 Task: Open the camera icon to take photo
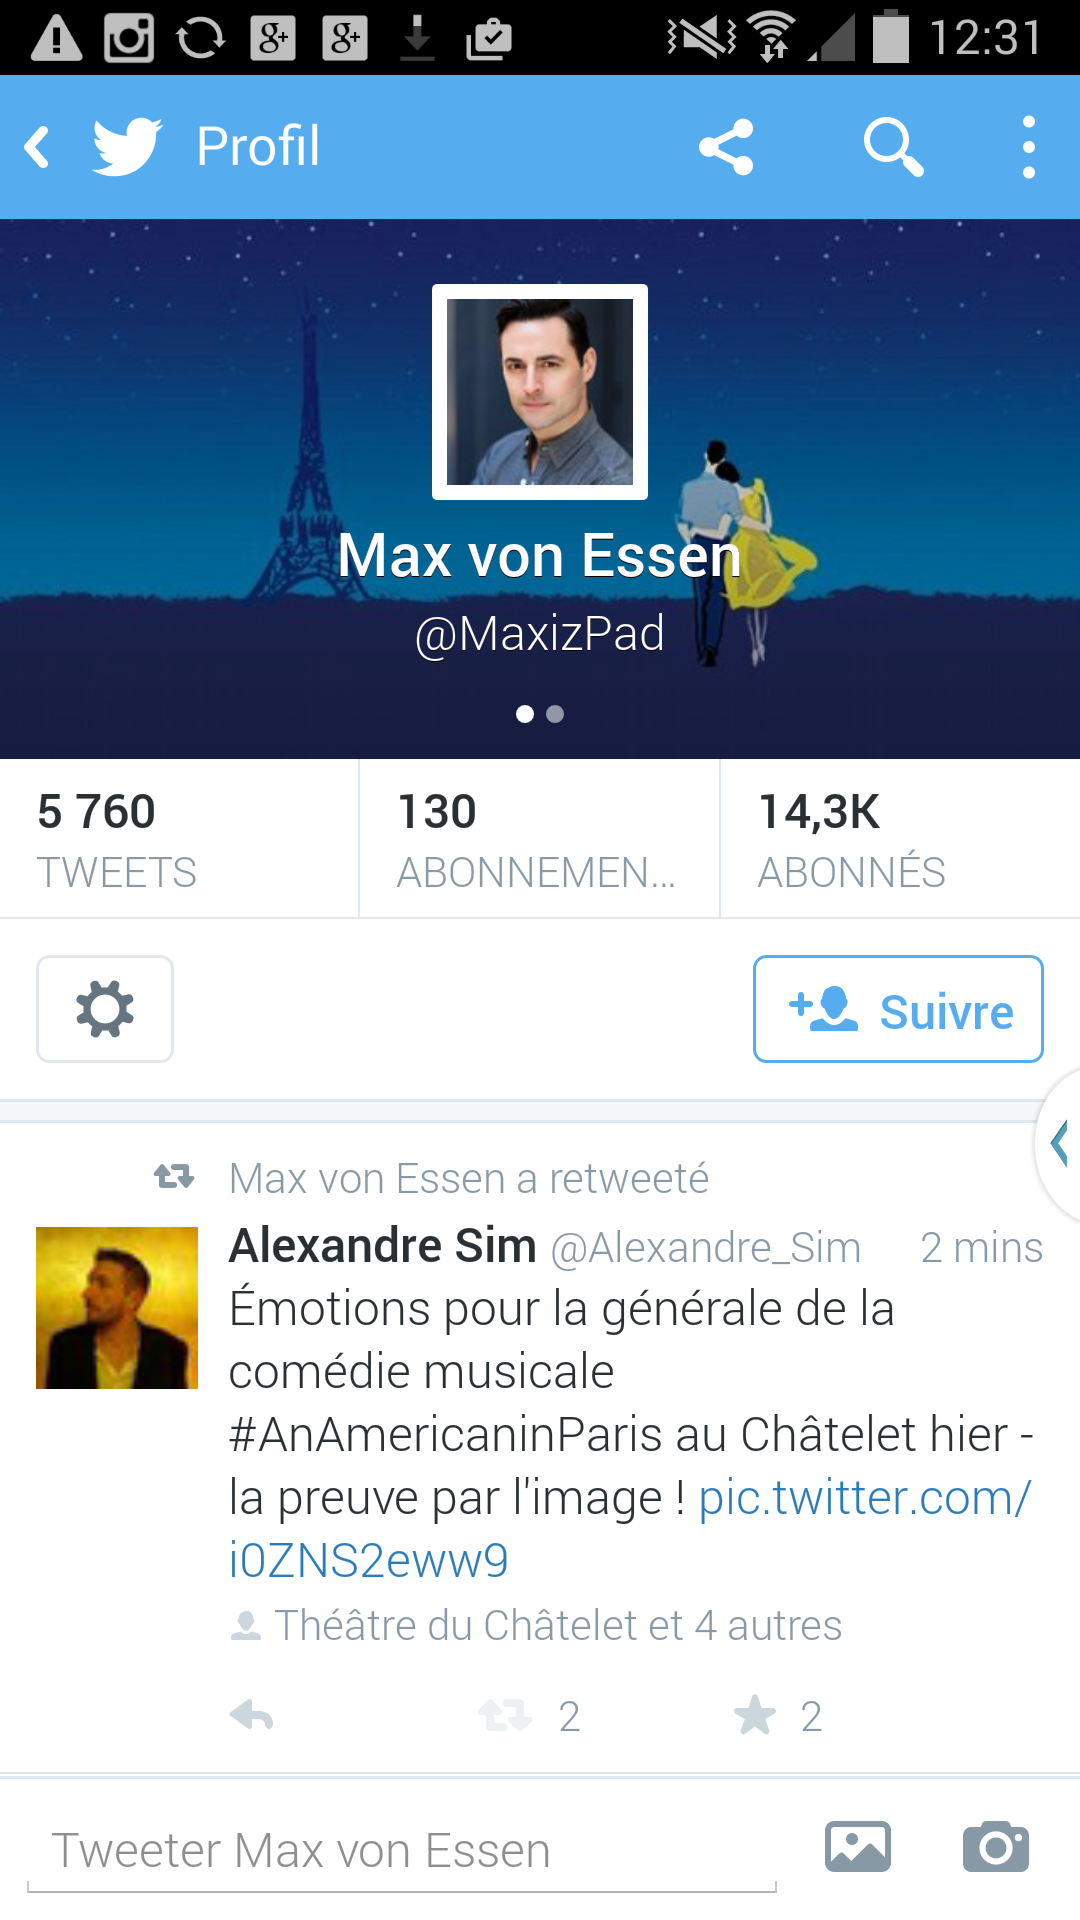[x=996, y=1847]
